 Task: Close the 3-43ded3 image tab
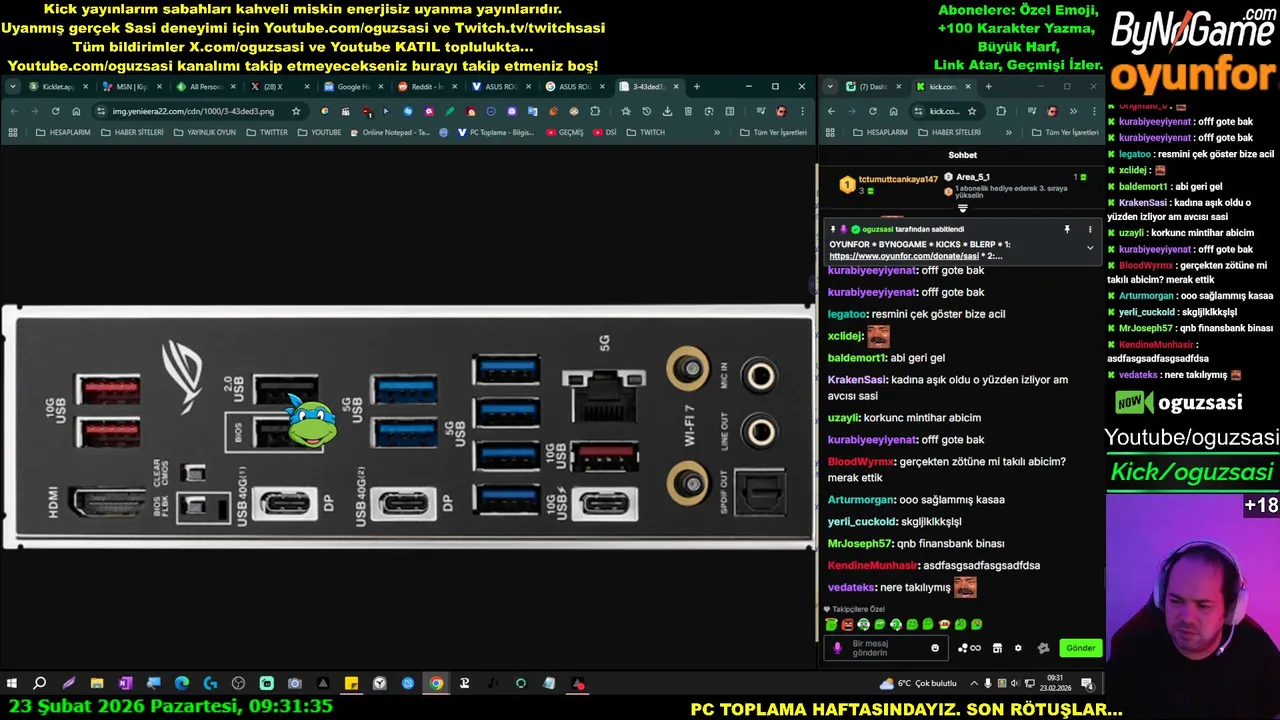click(x=675, y=87)
